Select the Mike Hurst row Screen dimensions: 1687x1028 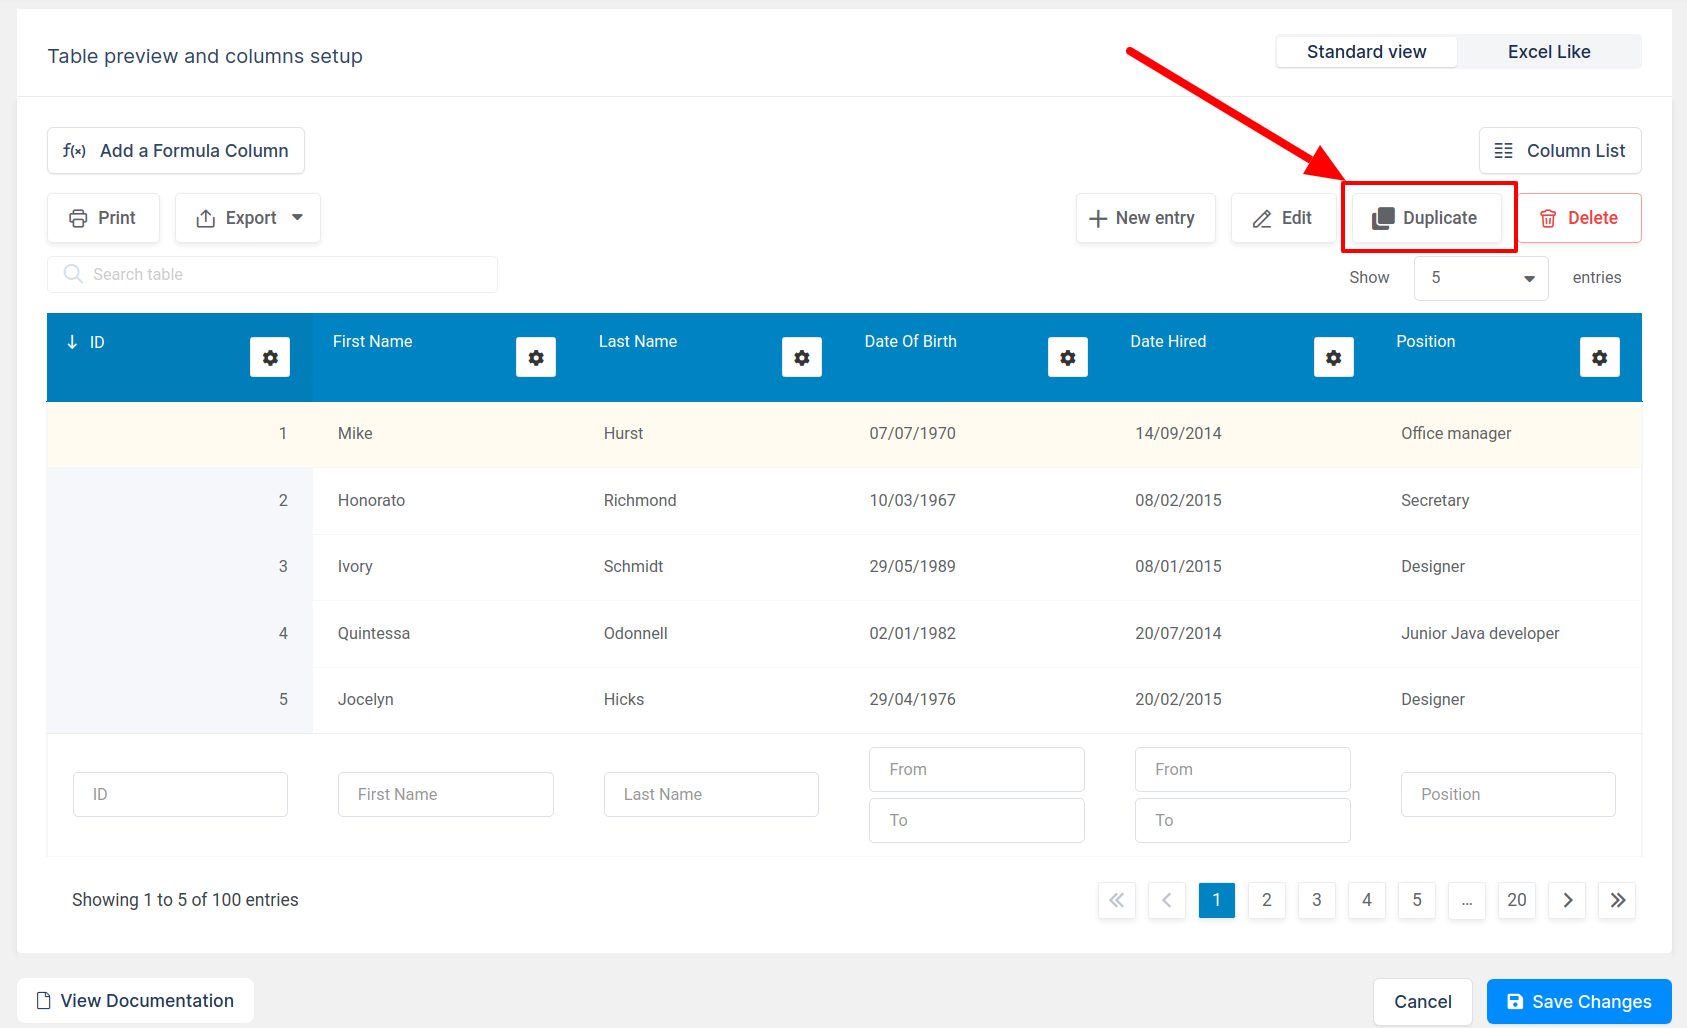pyautogui.click(x=844, y=434)
